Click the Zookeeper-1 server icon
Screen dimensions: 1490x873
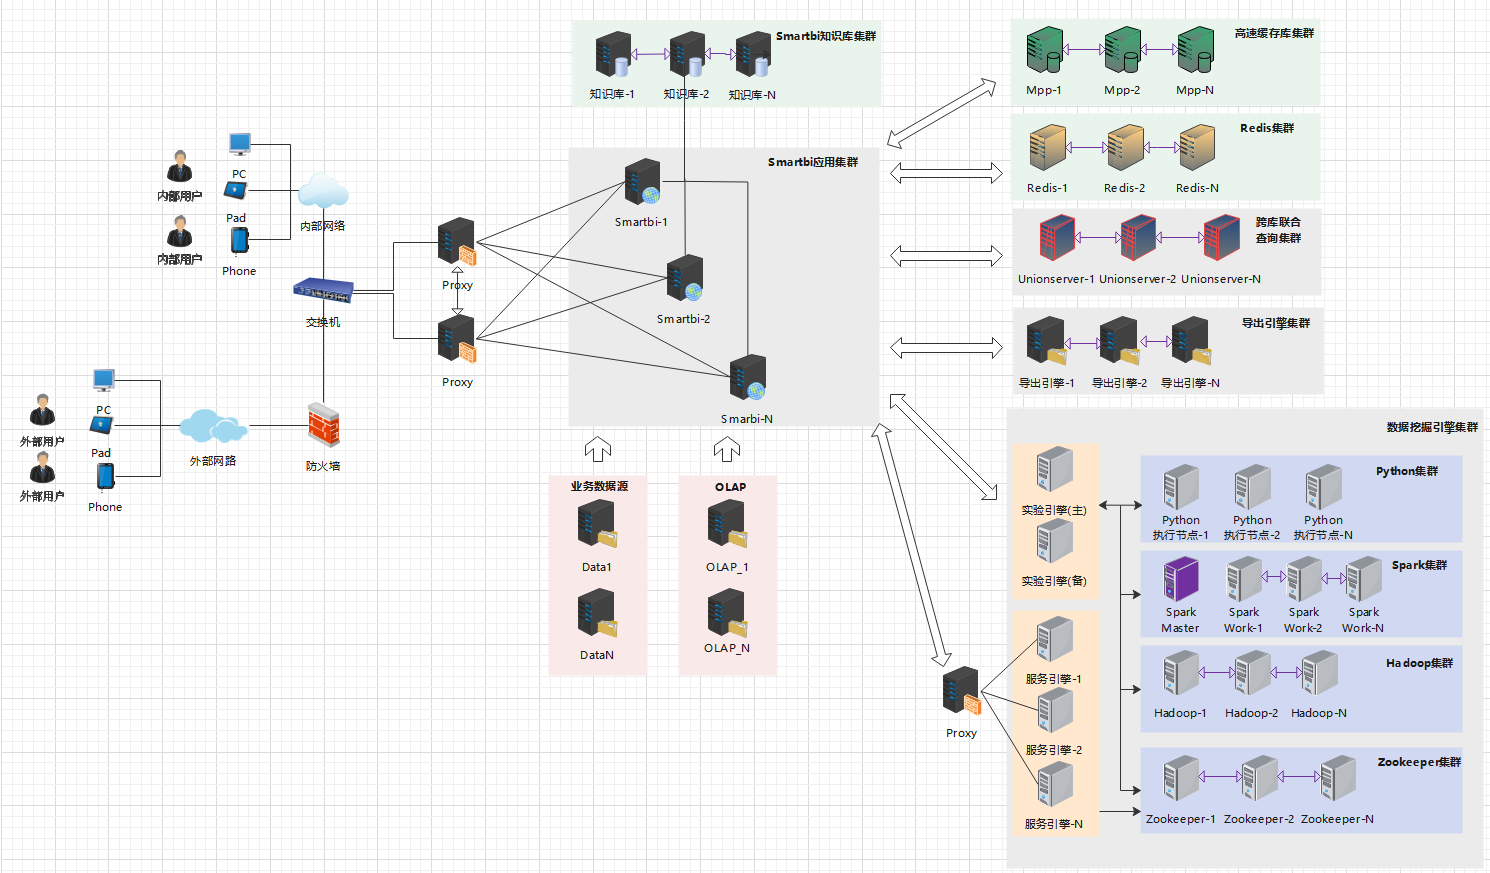coord(1181,779)
